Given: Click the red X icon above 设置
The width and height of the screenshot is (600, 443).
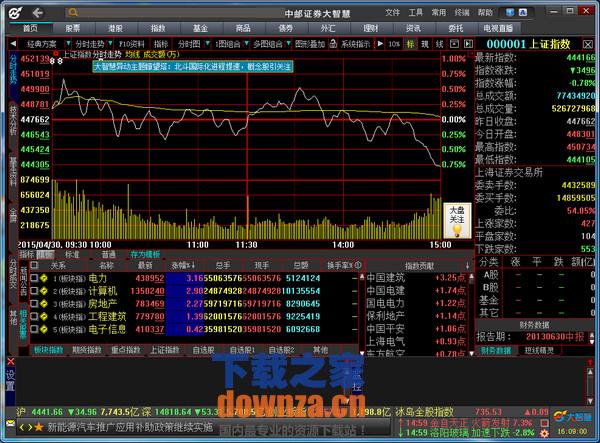Looking at the screenshot, I should coord(11,361).
